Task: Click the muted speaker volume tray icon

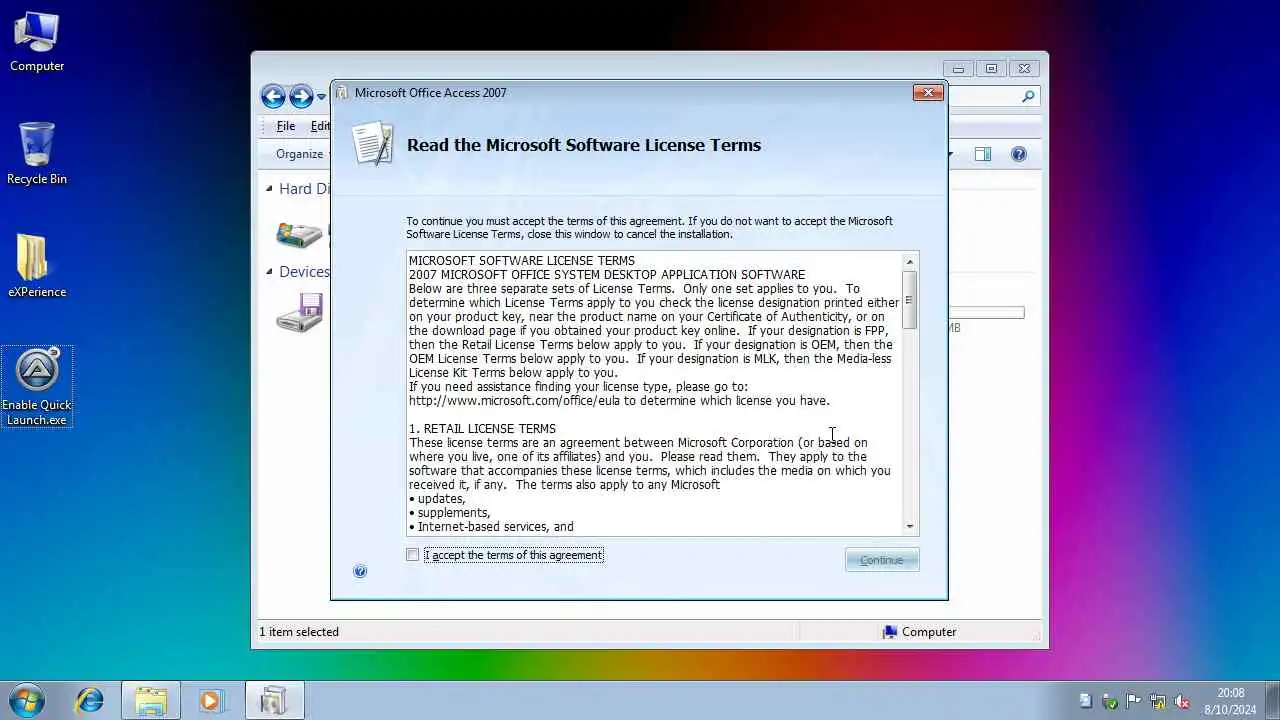Action: (1181, 701)
